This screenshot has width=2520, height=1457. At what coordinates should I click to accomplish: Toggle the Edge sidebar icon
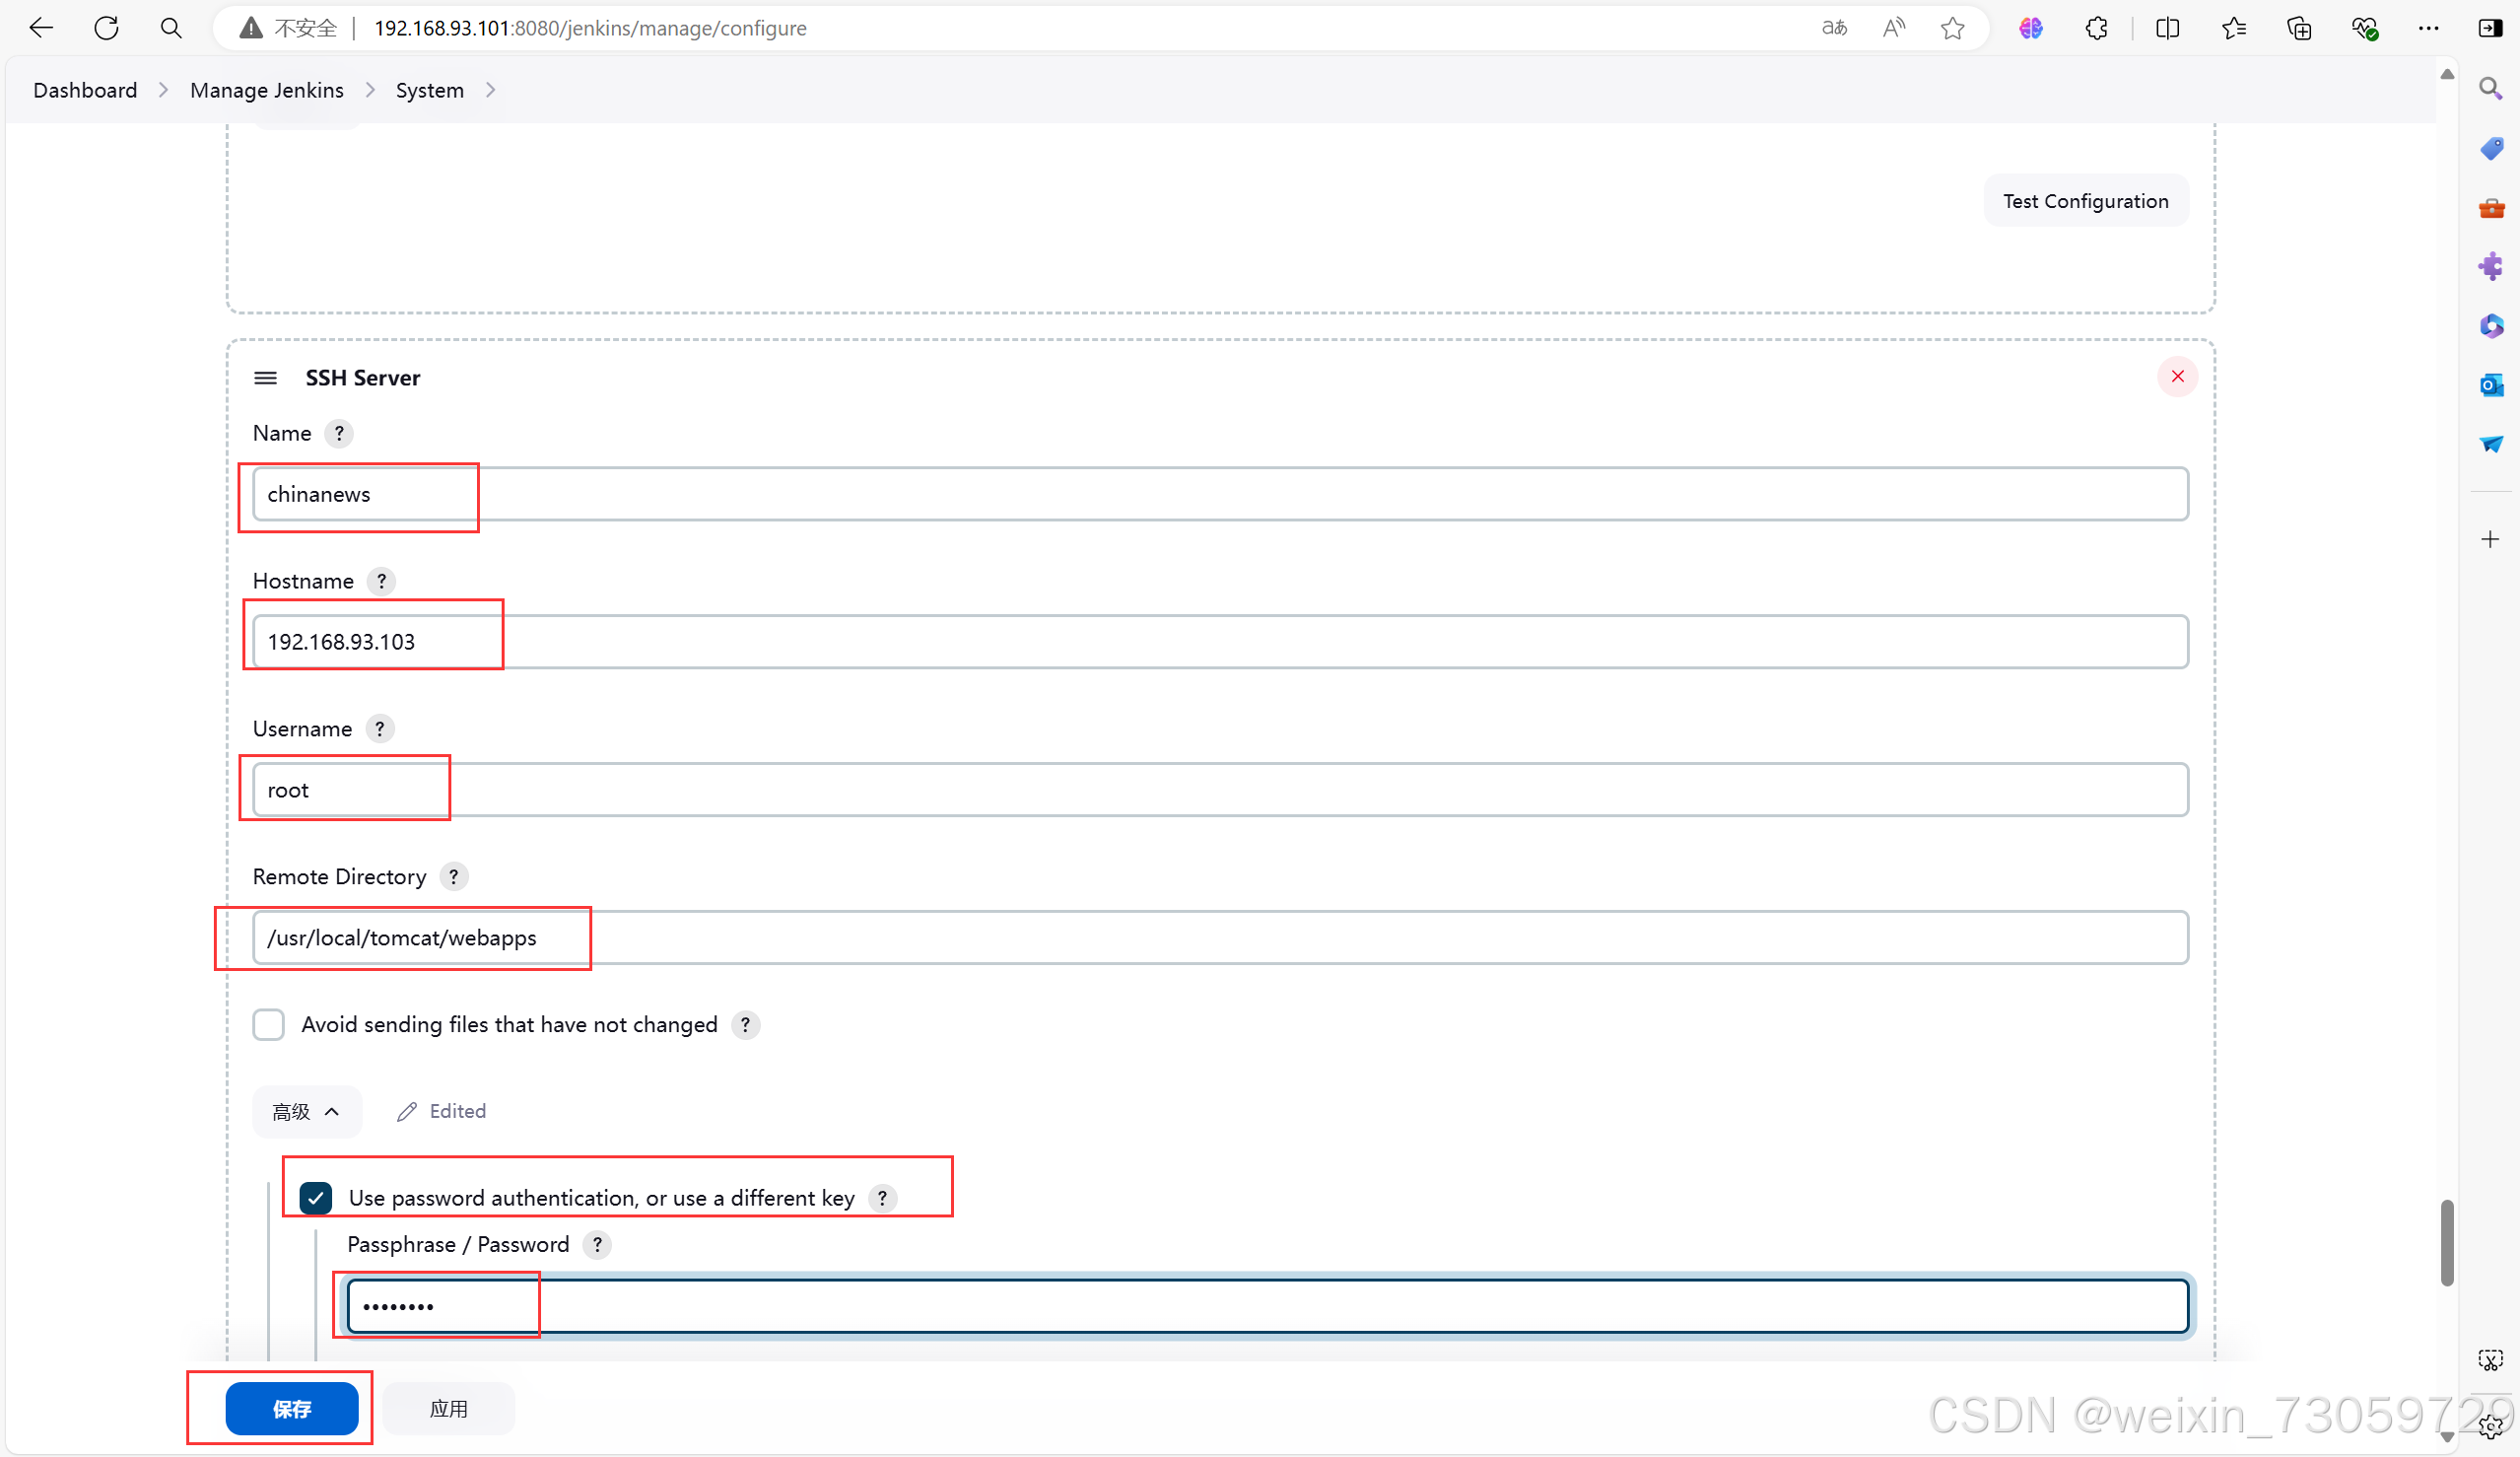pyautogui.click(x=2491, y=28)
